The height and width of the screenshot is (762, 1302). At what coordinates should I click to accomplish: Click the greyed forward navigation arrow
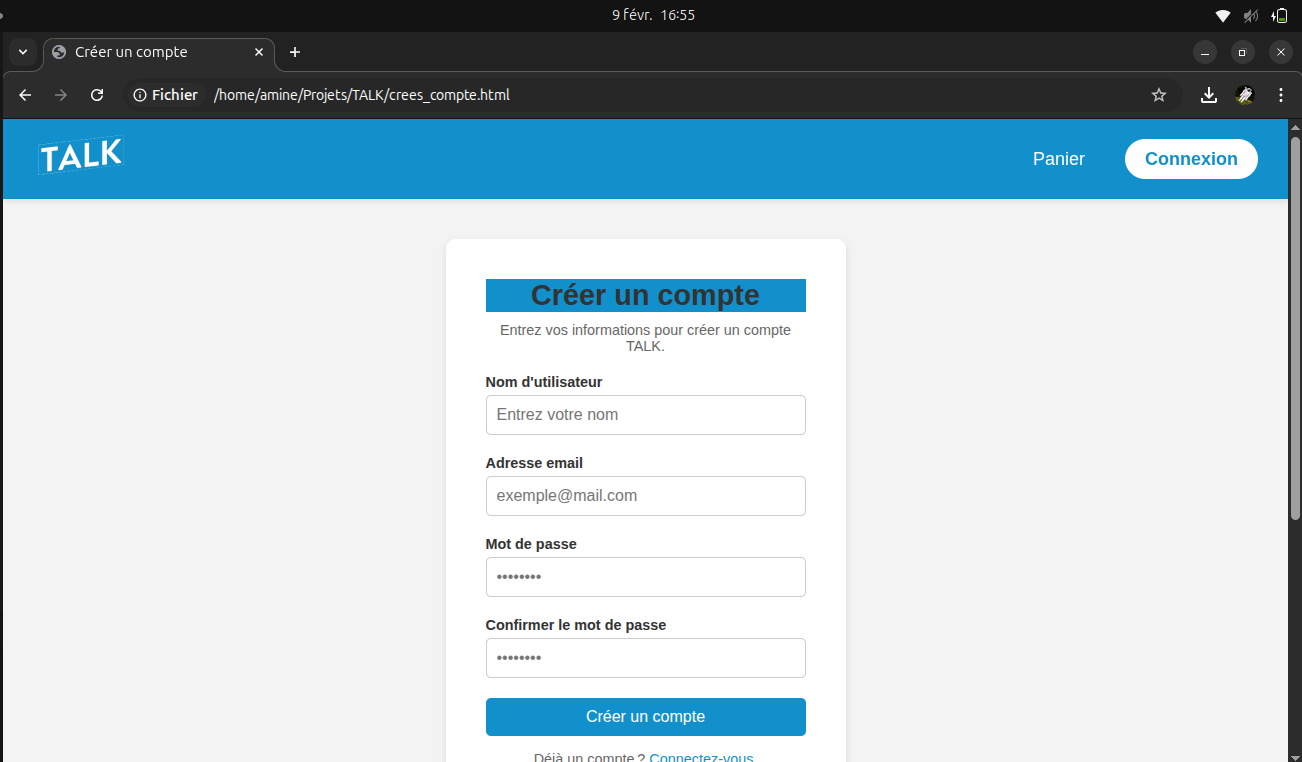(x=60, y=95)
